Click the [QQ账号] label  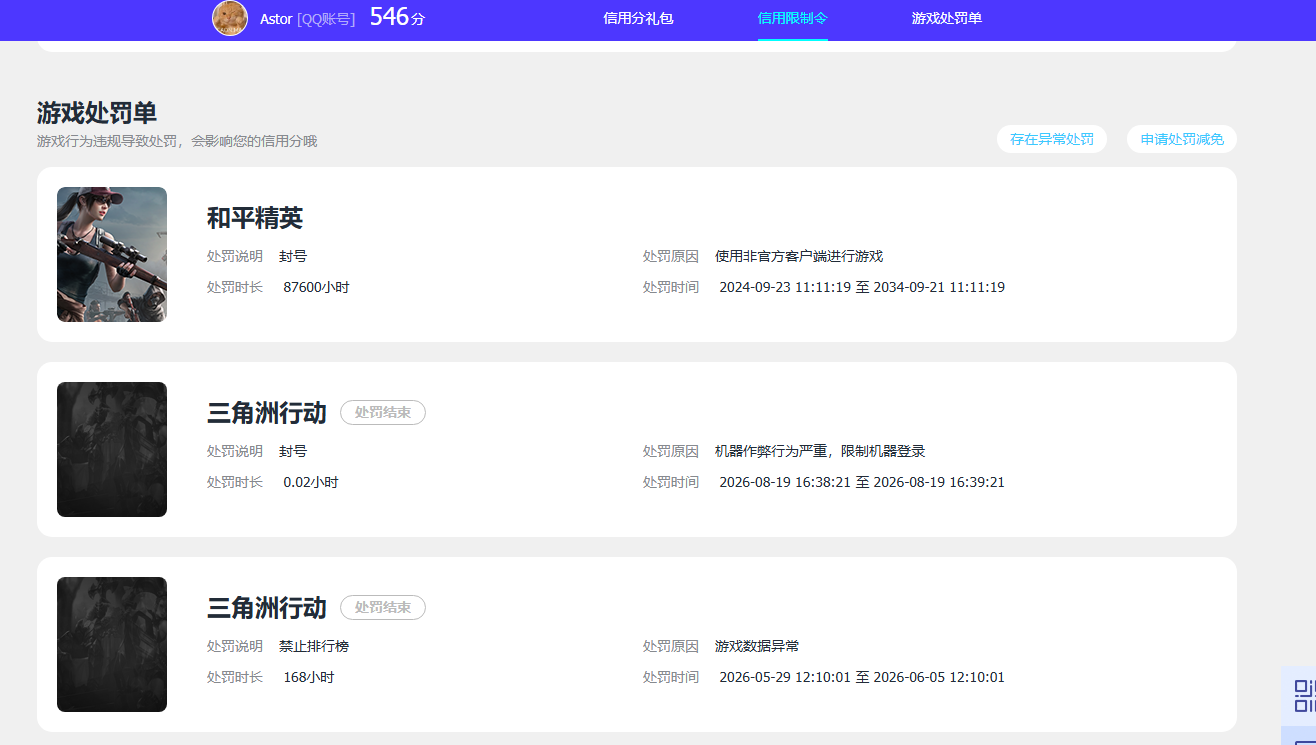pos(326,19)
